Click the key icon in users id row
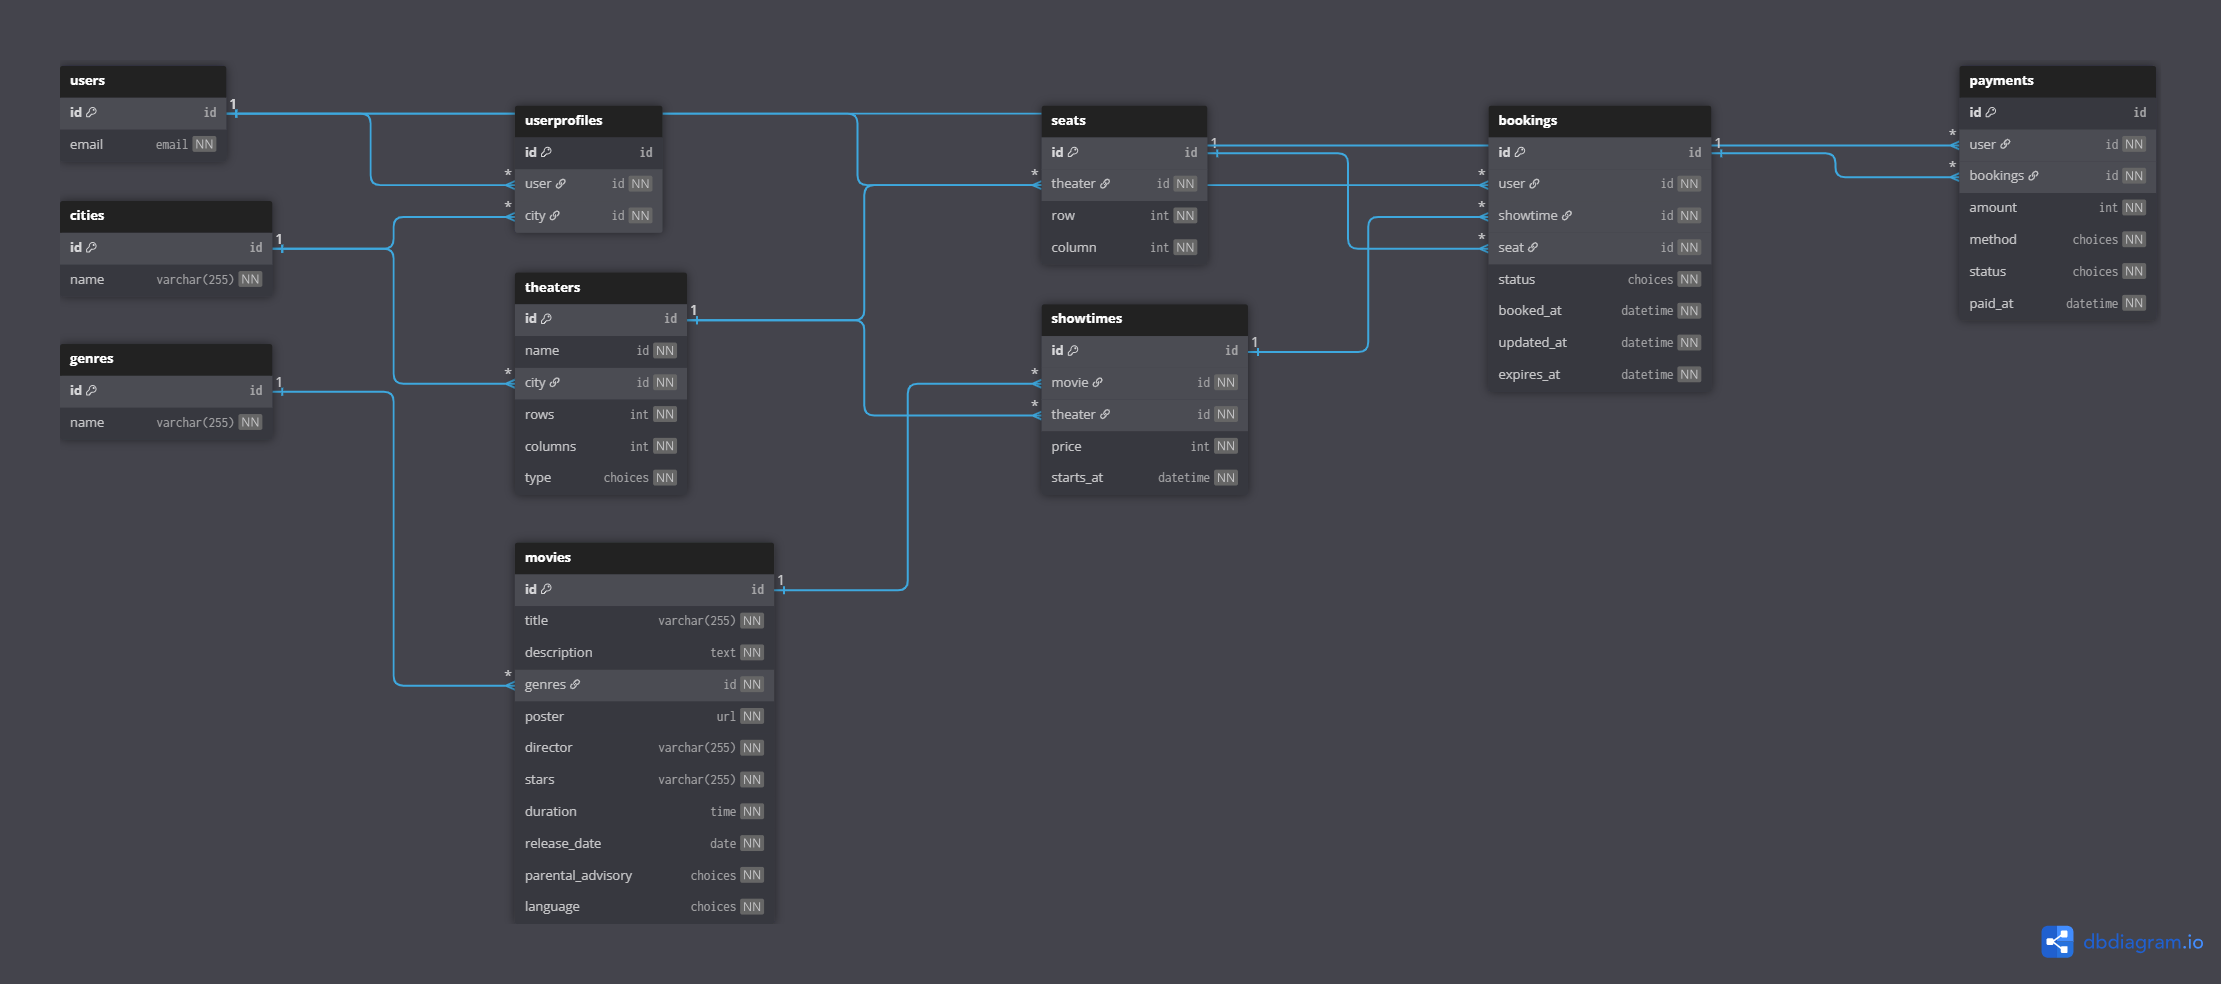This screenshot has height=984, width=2221. pos(91,113)
